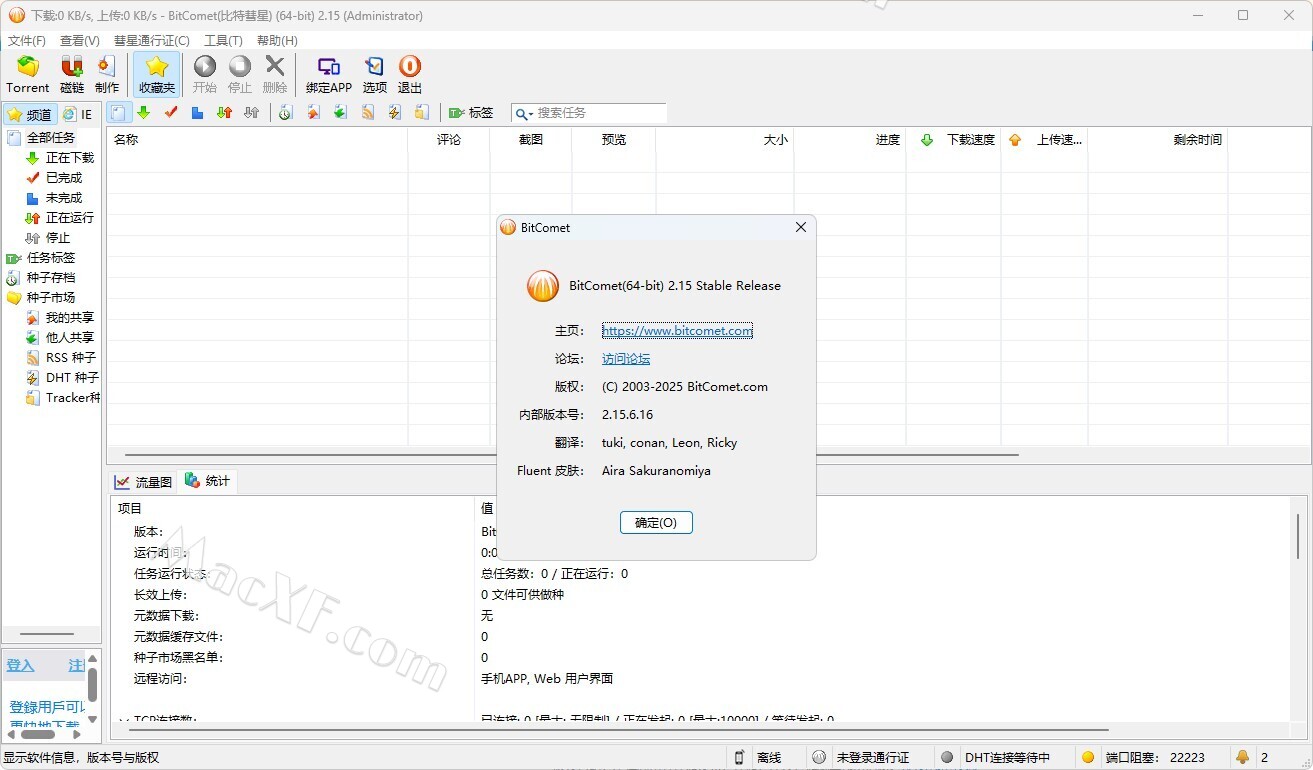Select 正在运行 in the sidebar tree
1313x770 pixels.
(x=70, y=218)
